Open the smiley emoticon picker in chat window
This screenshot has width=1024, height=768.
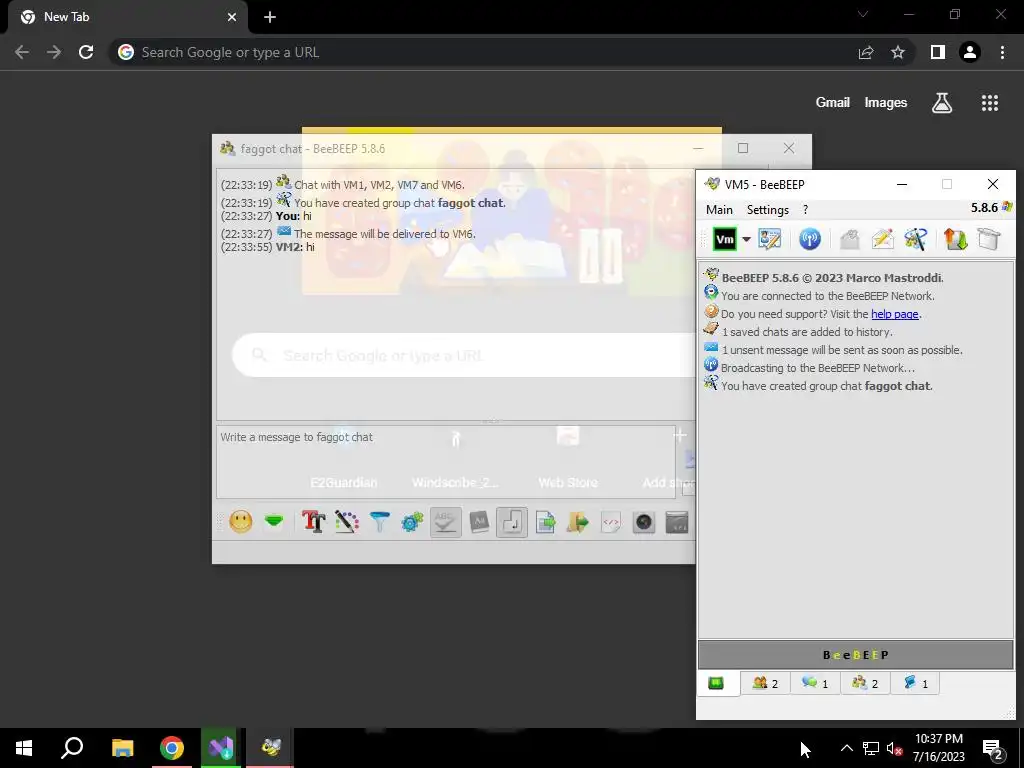(x=240, y=522)
